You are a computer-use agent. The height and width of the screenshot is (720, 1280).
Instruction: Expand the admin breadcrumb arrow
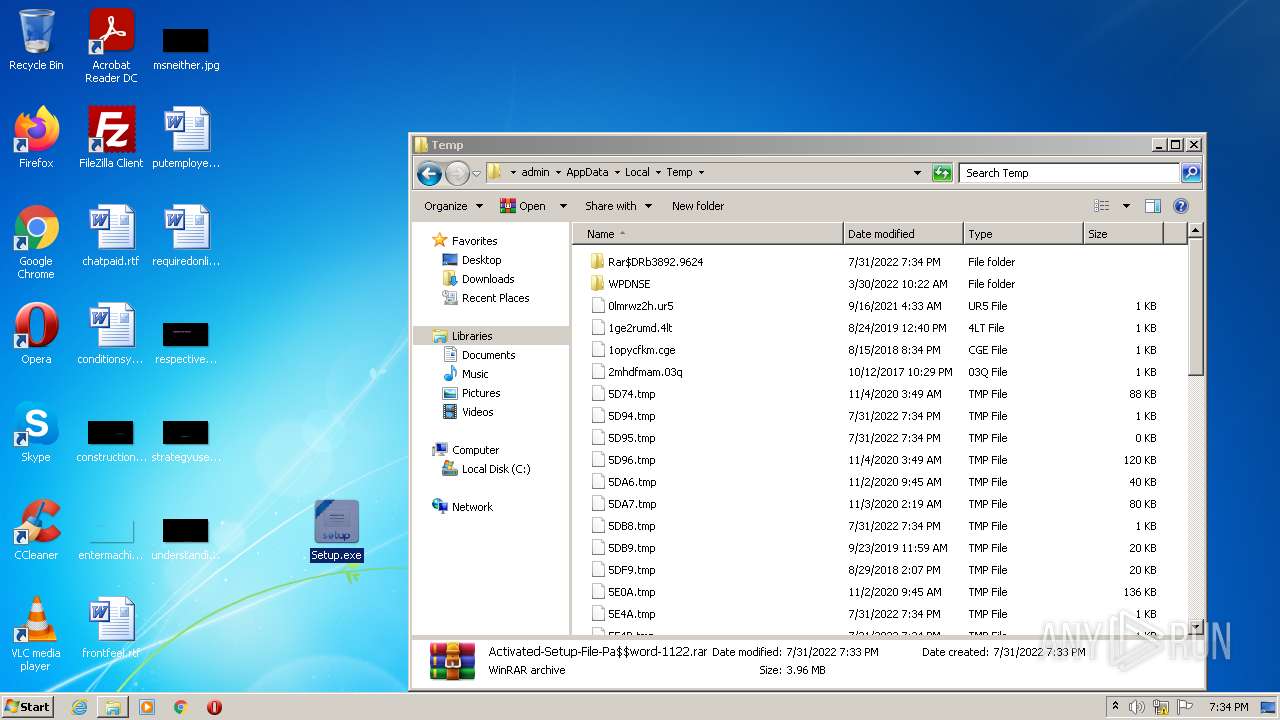[558, 173]
